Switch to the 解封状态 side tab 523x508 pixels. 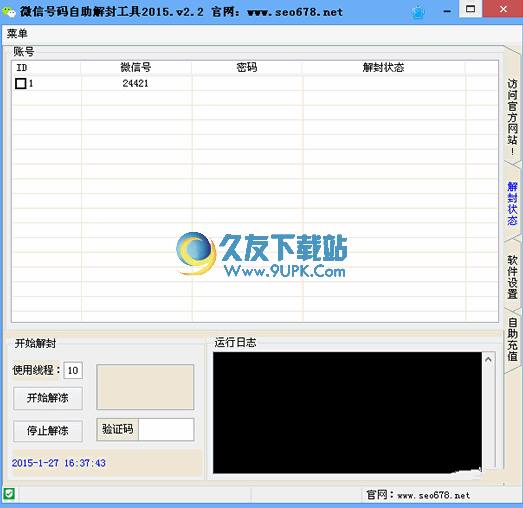pyautogui.click(x=512, y=203)
